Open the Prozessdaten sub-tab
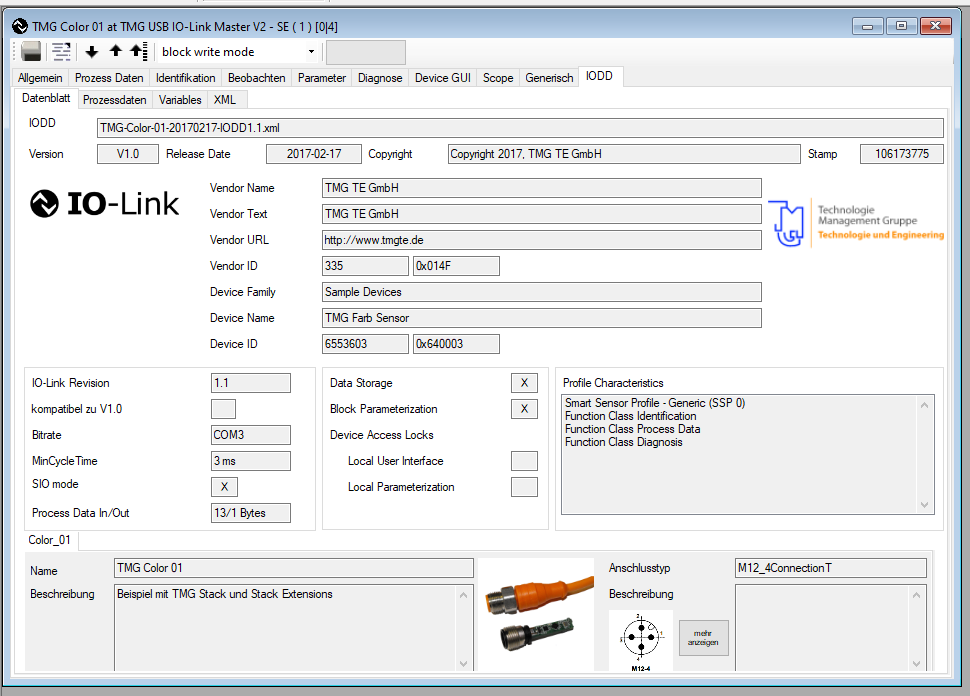 (114, 100)
